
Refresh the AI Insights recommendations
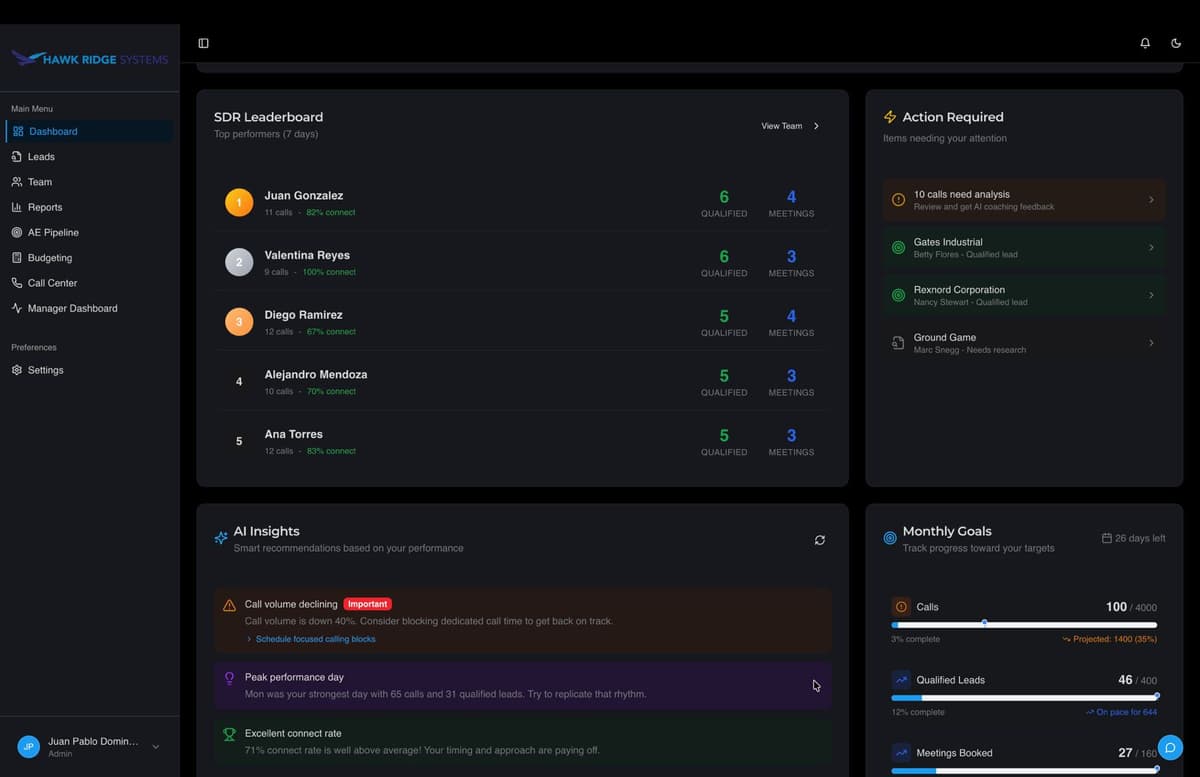[819, 539]
